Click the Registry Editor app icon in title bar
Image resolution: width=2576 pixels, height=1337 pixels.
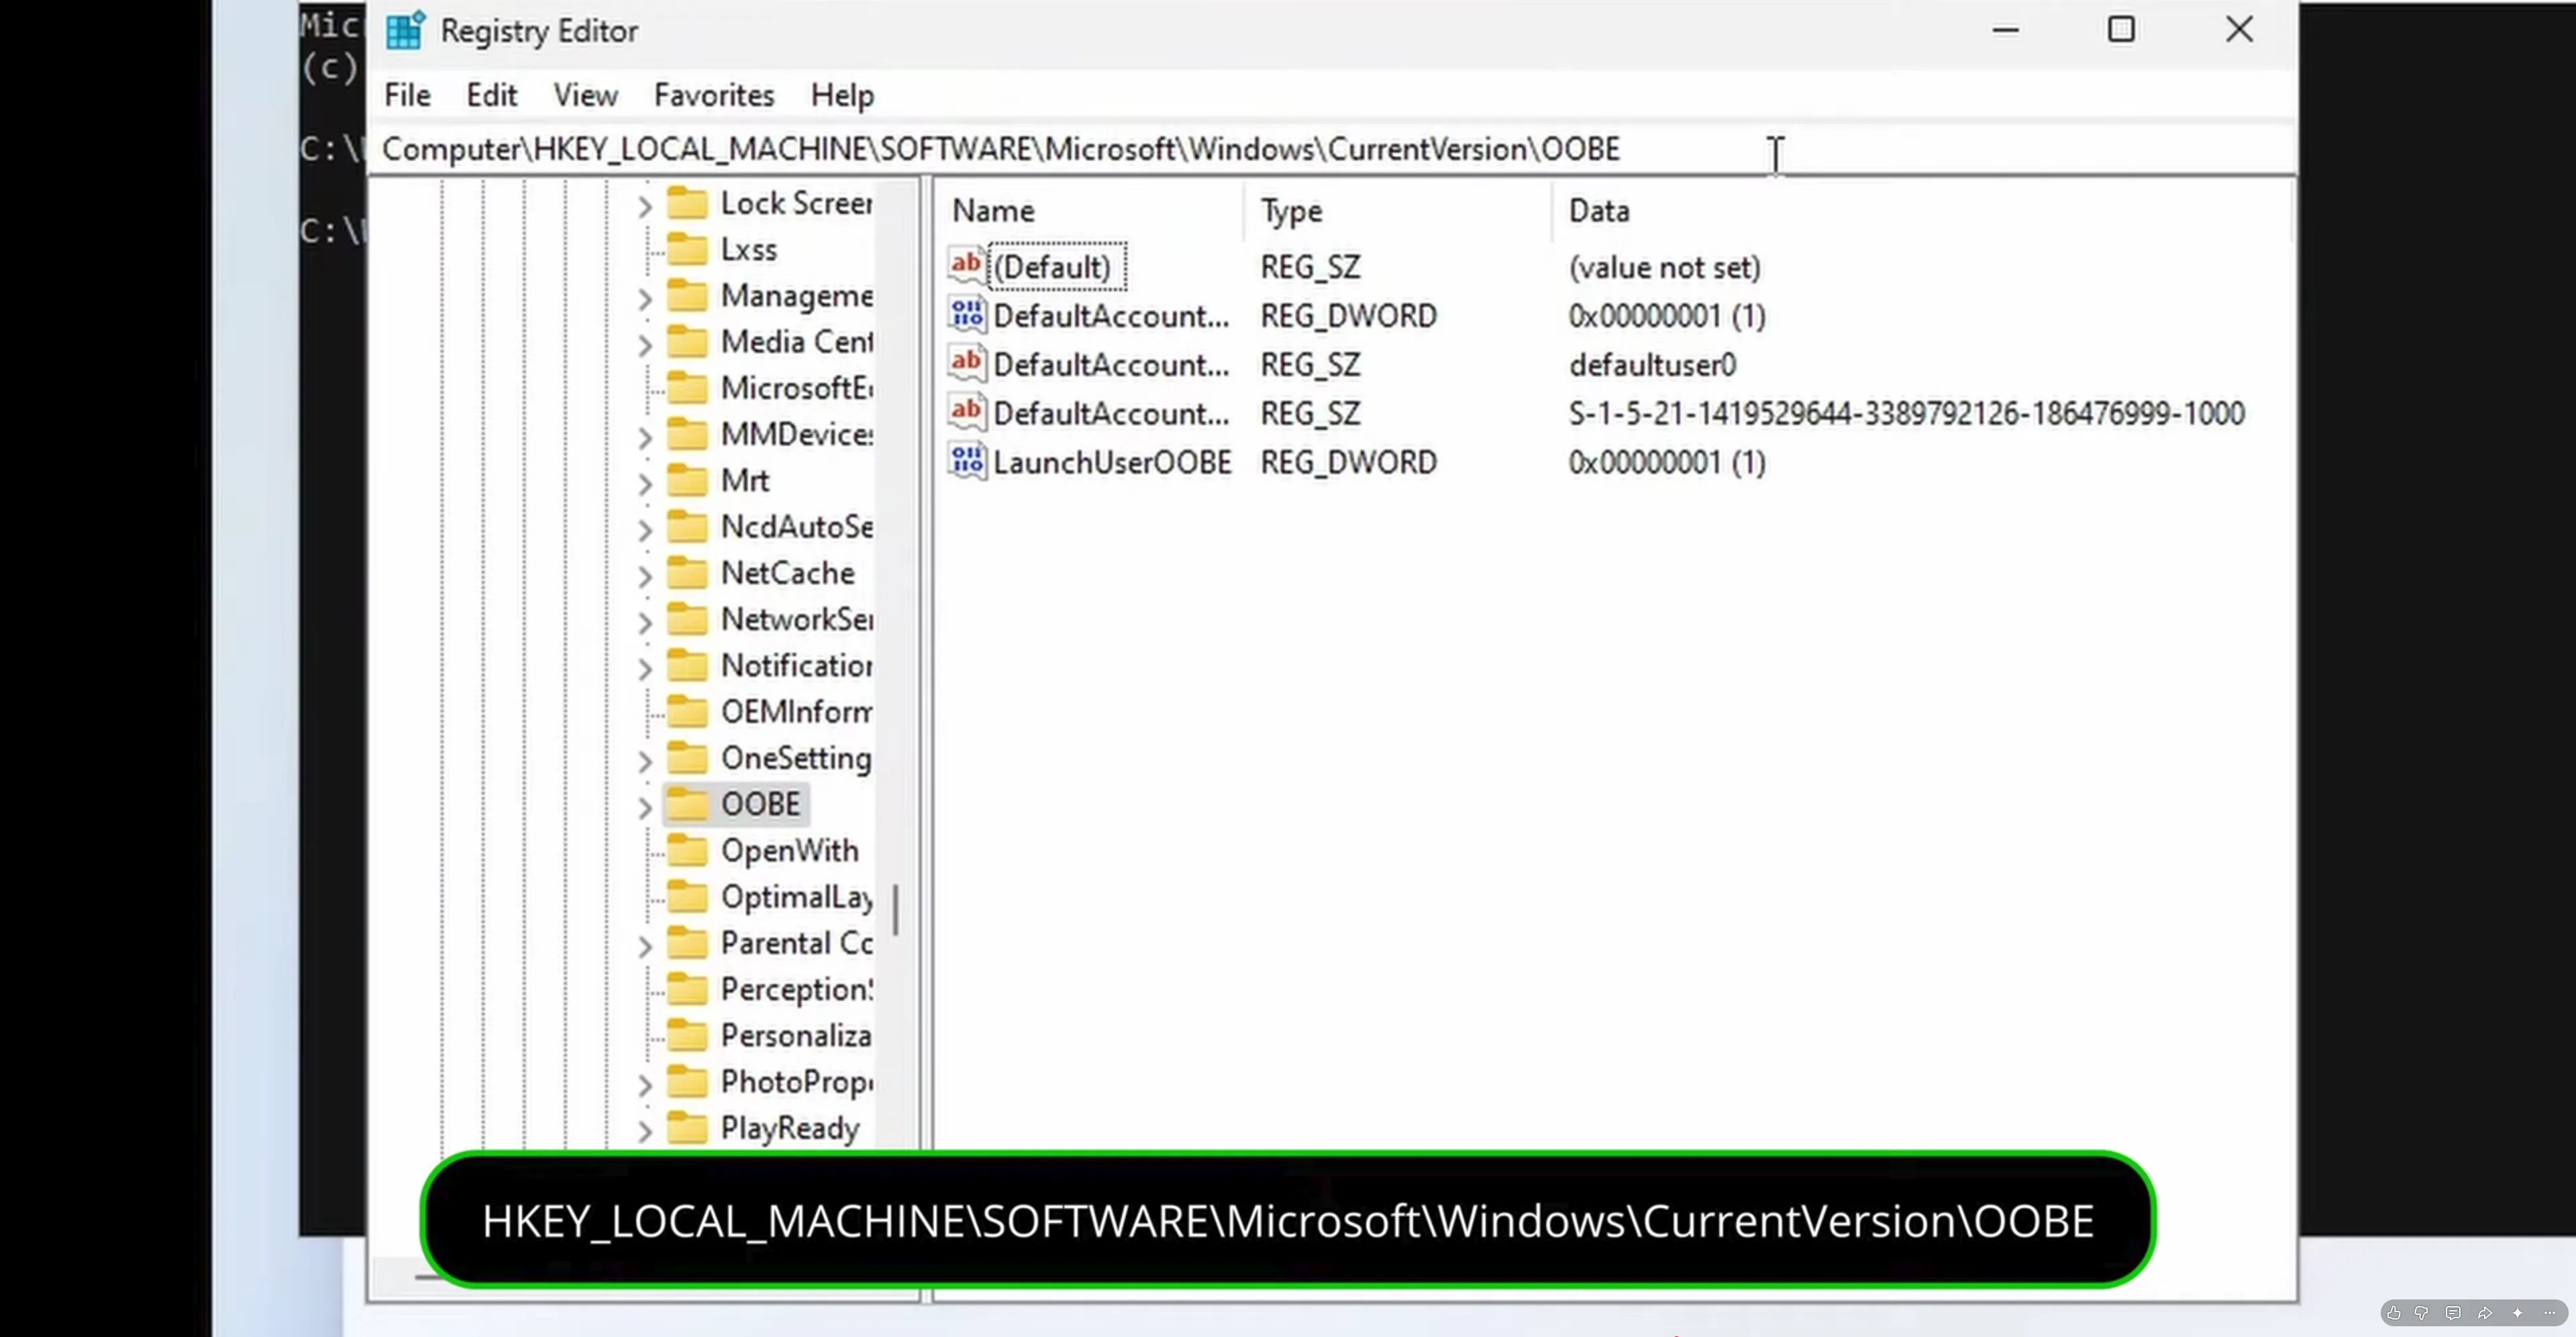(x=405, y=31)
